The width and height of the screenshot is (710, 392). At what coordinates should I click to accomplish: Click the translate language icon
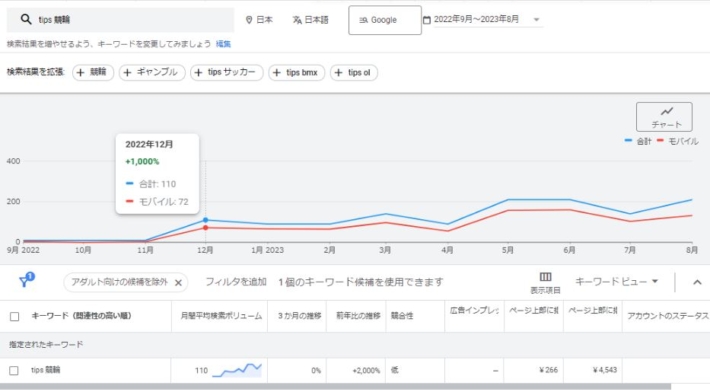point(297,20)
